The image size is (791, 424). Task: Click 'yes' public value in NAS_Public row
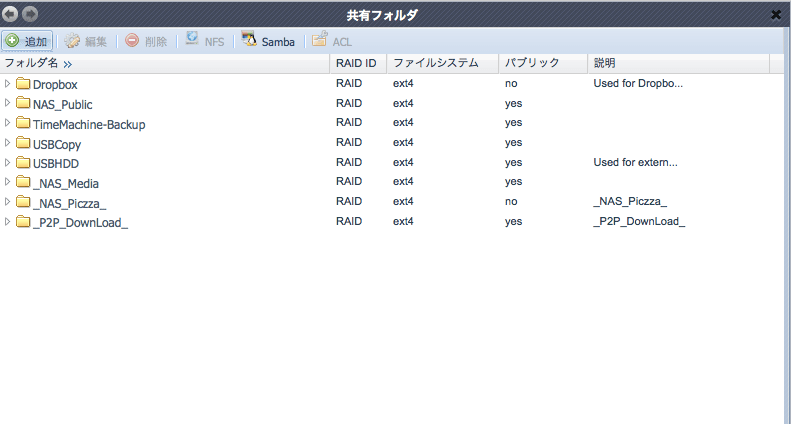point(514,103)
